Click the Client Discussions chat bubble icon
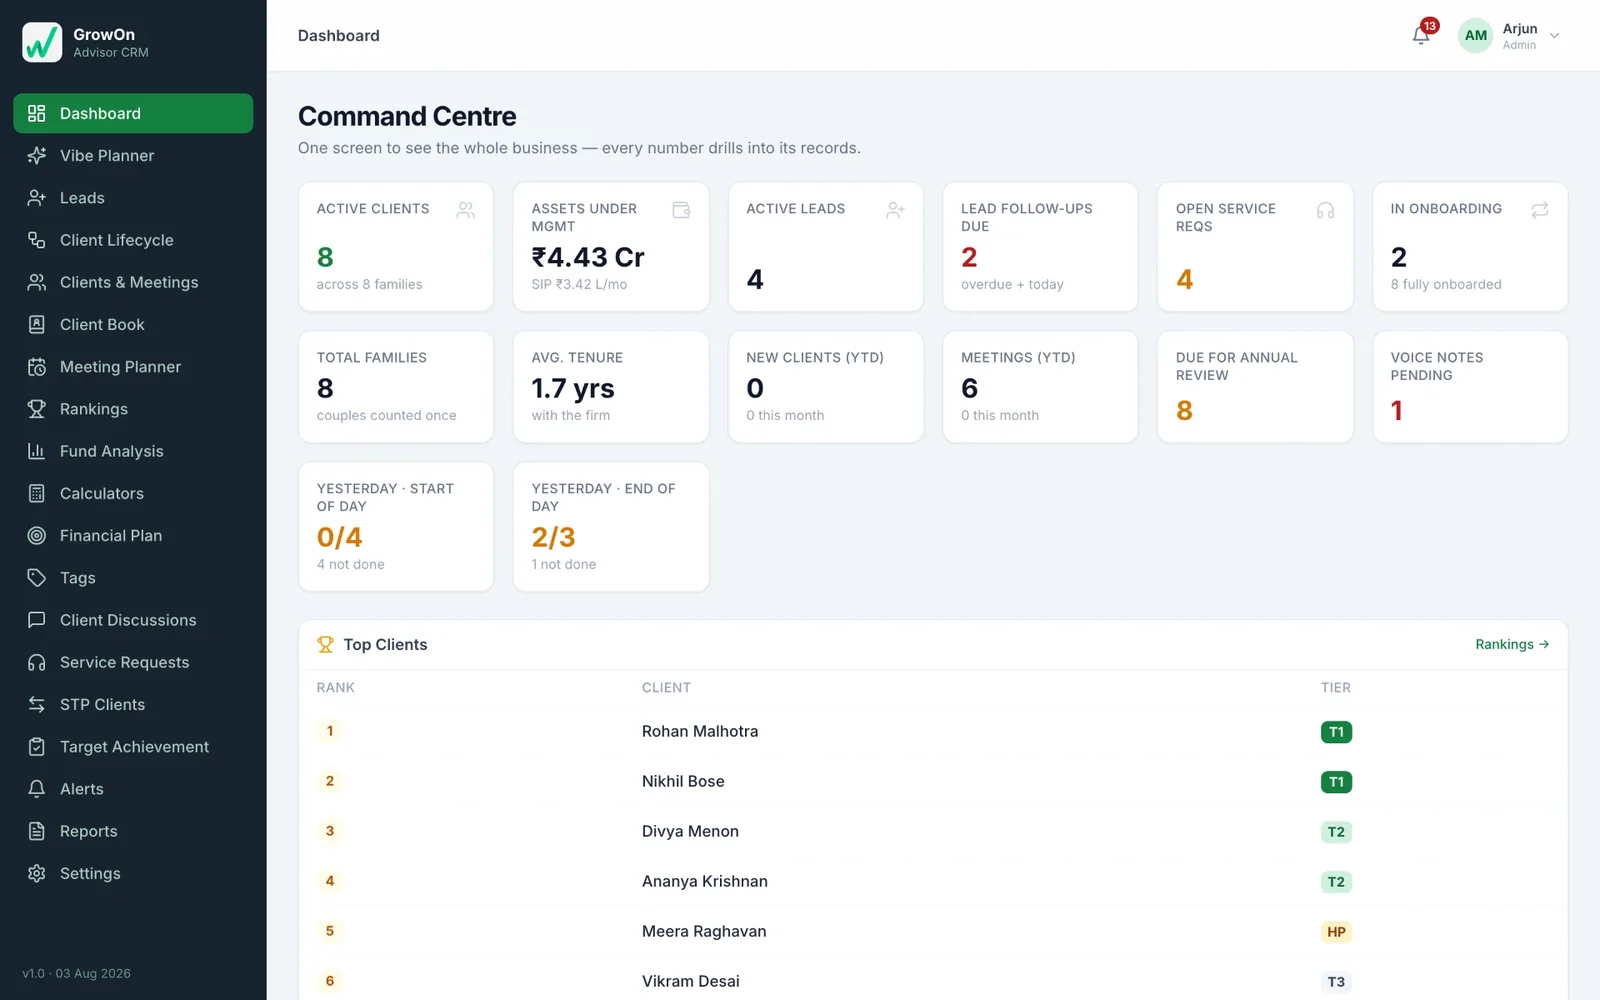 tap(37, 620)
